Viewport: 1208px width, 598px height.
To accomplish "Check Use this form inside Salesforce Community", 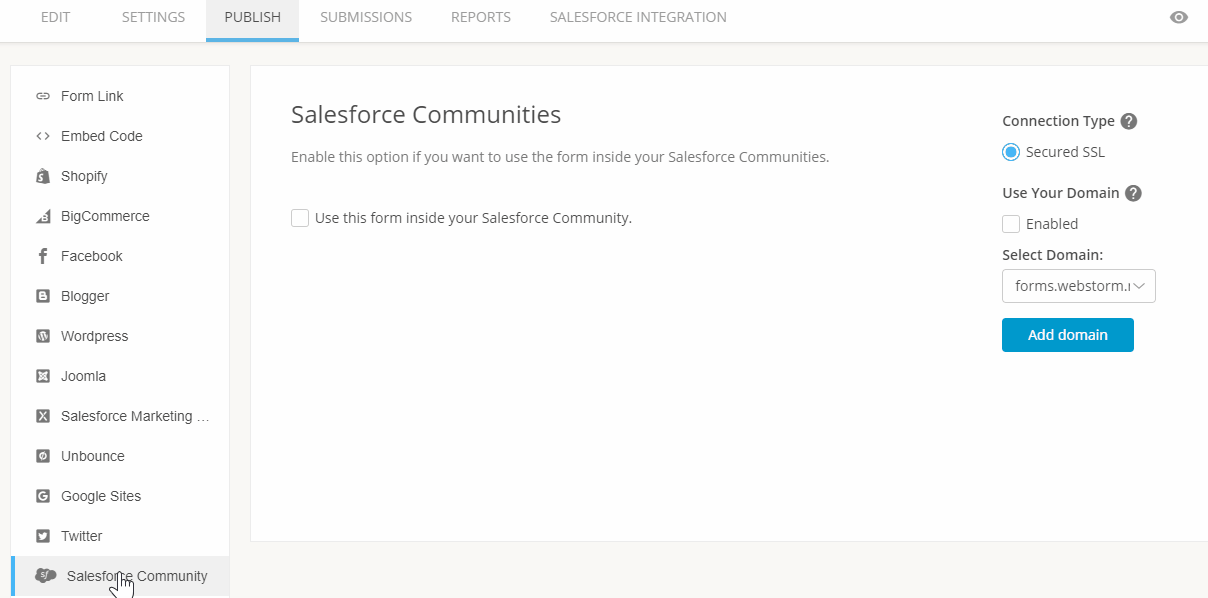I will click(300, 218).
